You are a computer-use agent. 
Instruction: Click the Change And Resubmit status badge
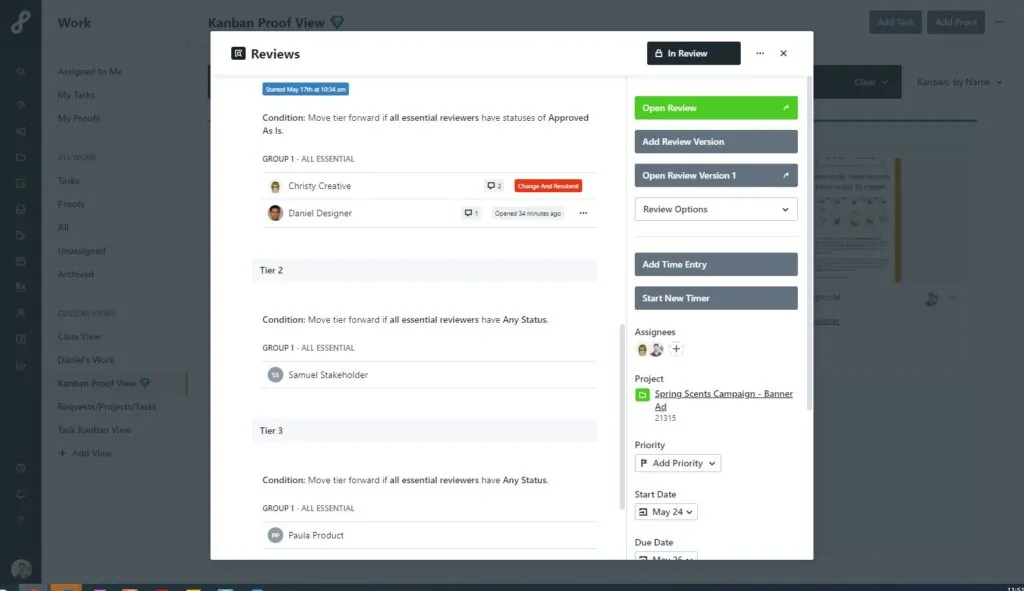pos(548,186)
